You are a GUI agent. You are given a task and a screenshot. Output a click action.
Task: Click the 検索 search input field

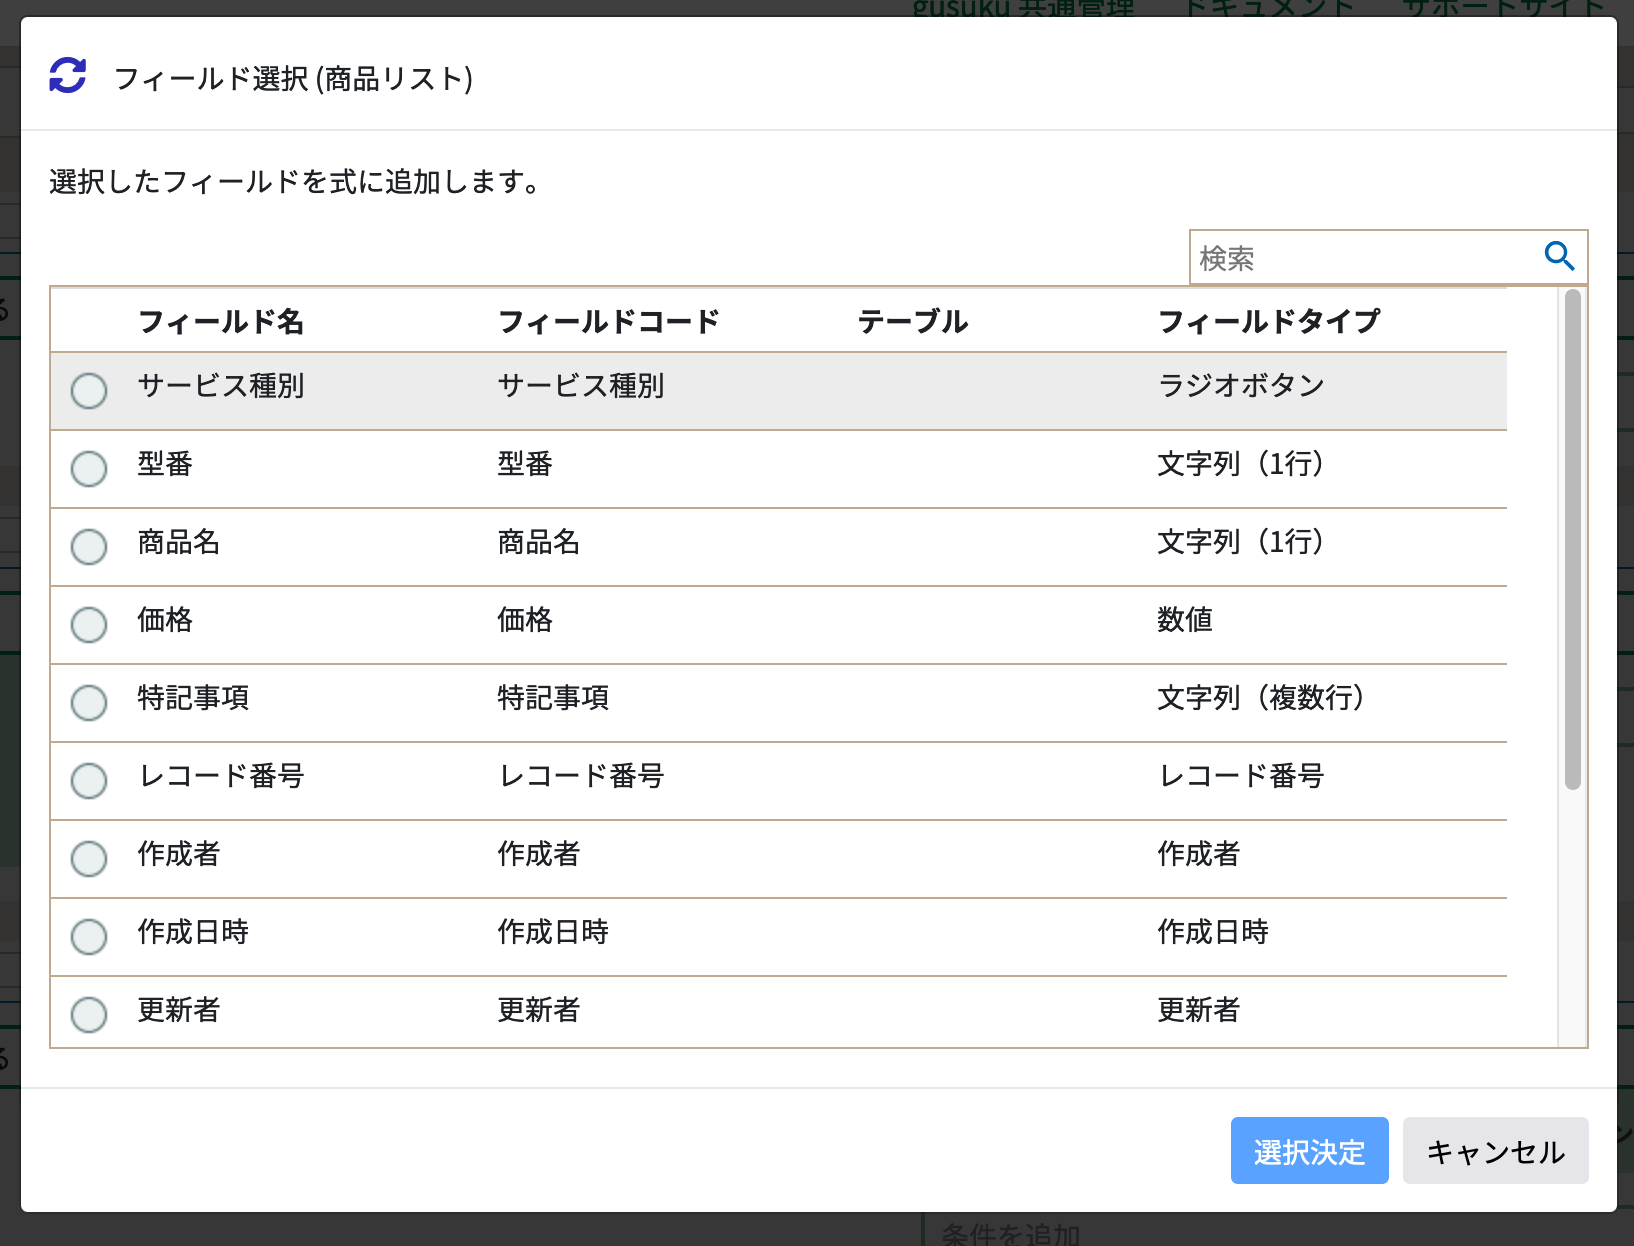pos(1350,257)
